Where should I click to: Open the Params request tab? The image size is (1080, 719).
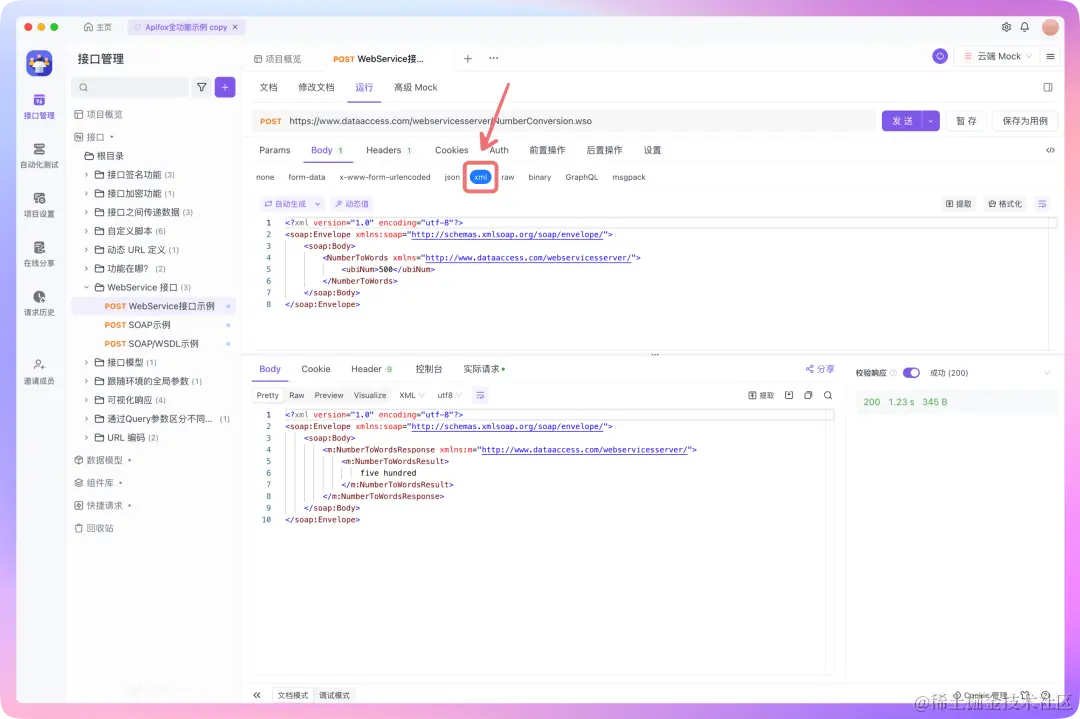click(275, 150)
